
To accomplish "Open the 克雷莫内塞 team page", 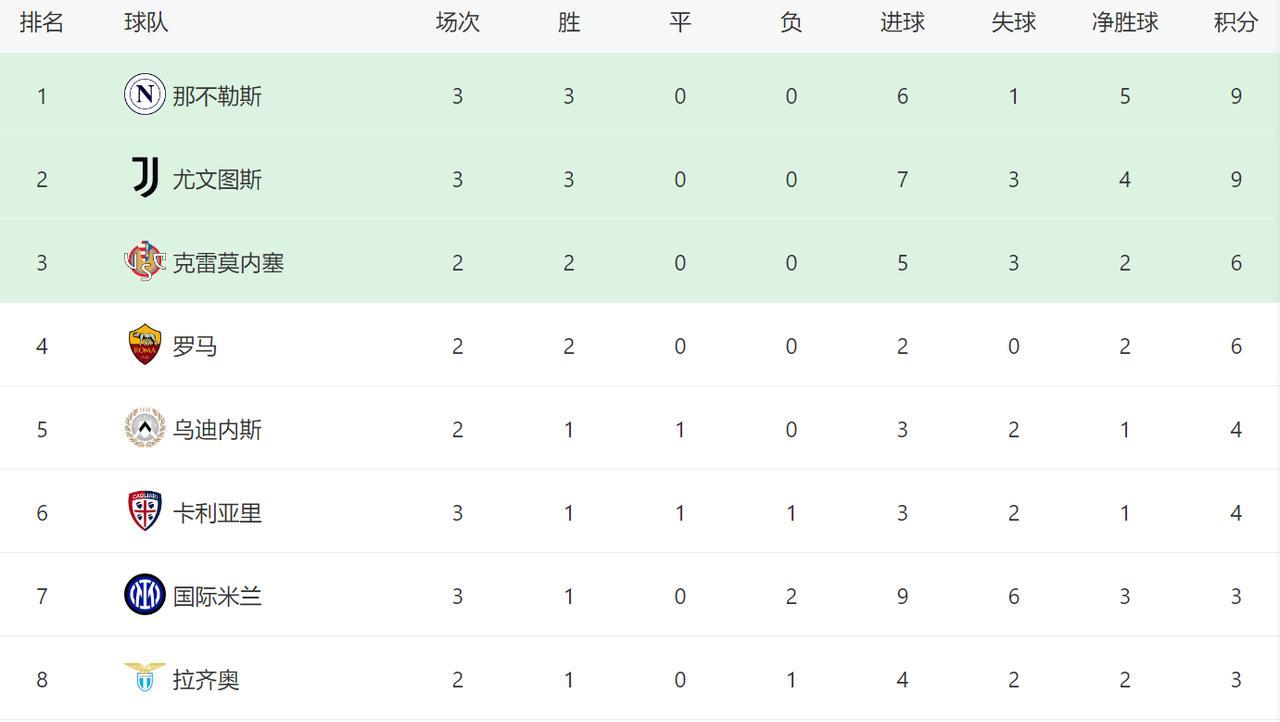I will [x=228, y=263].
